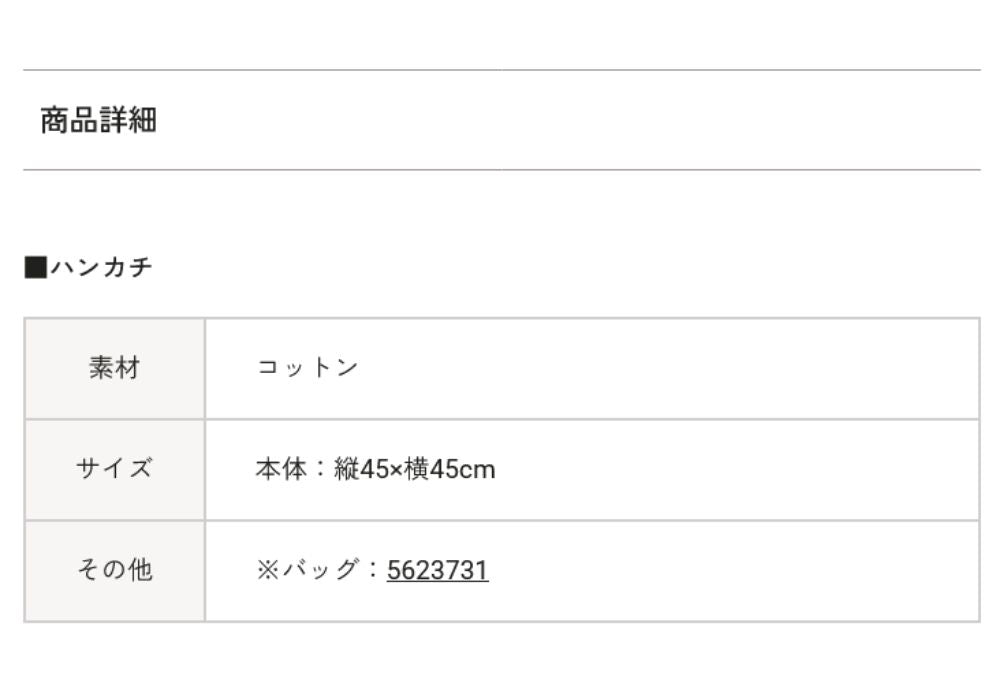Click the × symbol in the dimensions
The image size is (1000, 700).
[x=396, y=470]
